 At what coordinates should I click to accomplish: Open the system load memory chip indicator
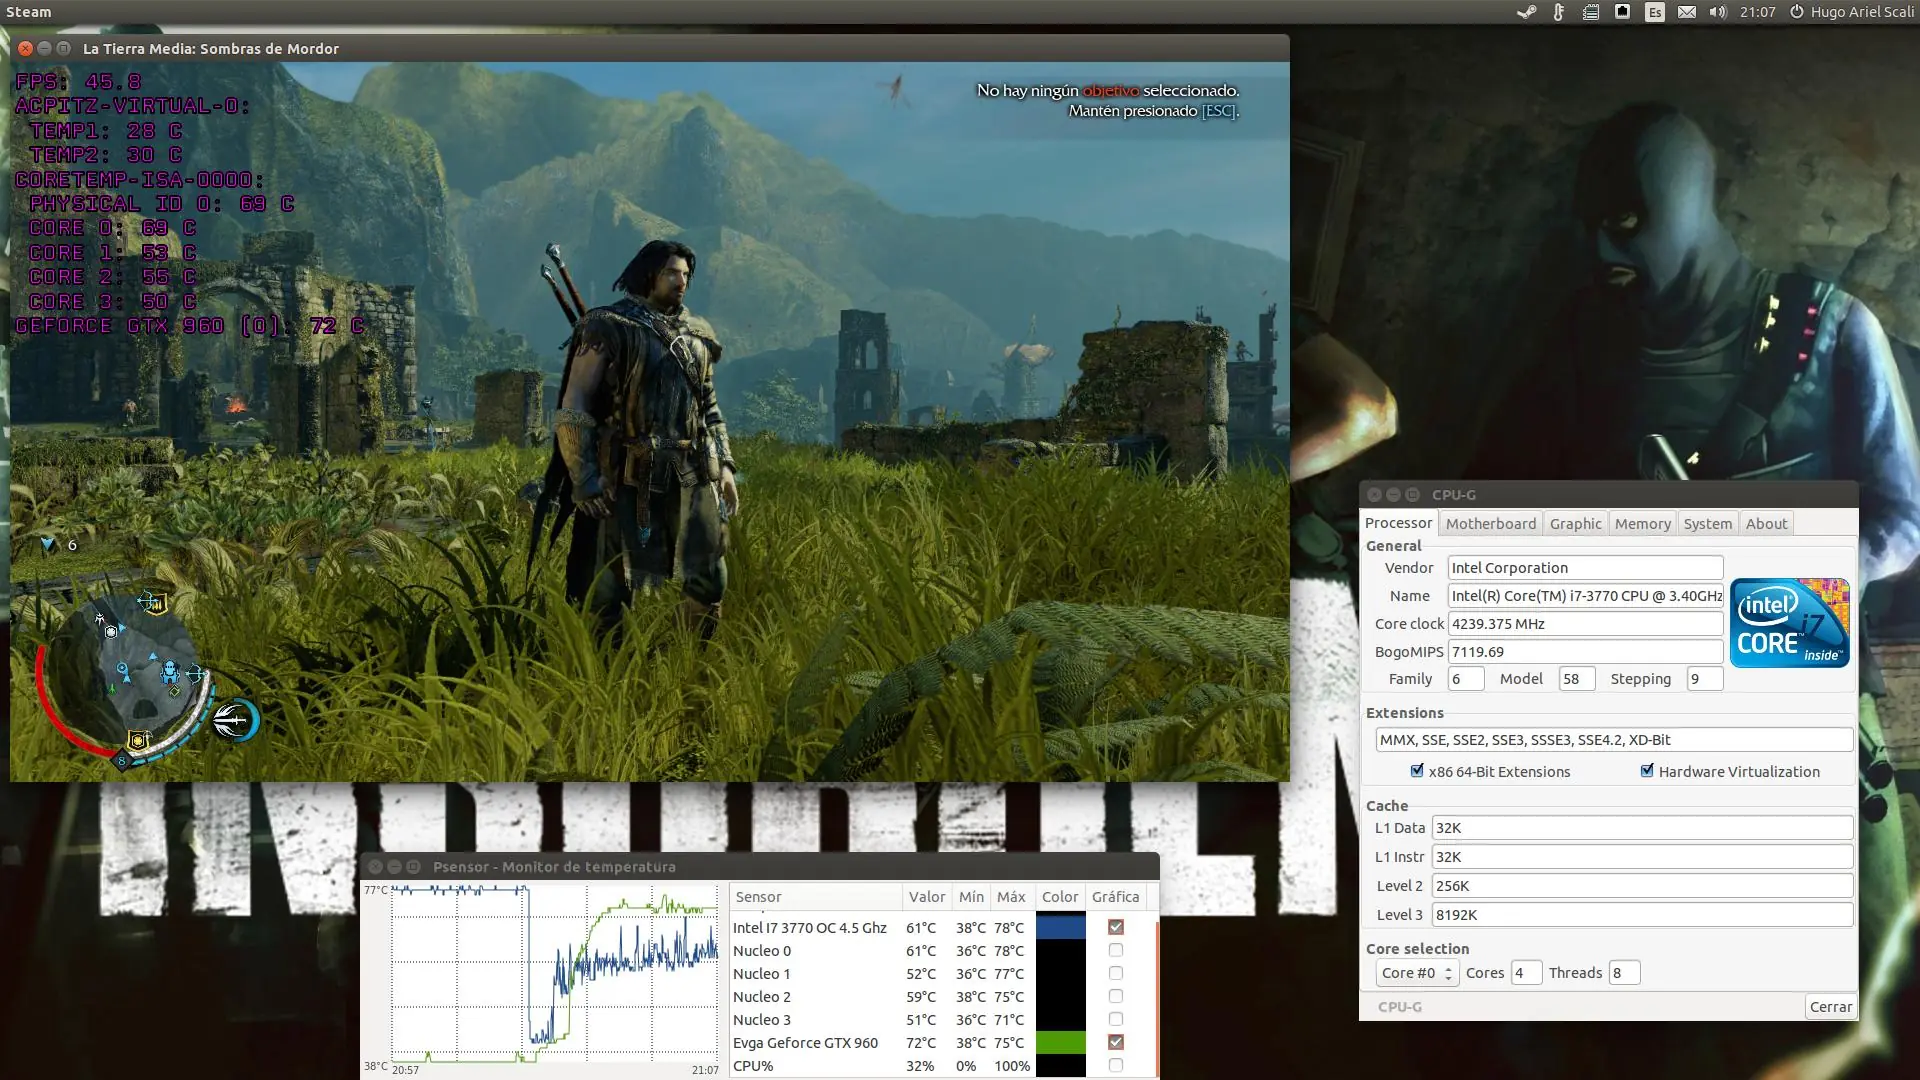[1591, 12]
